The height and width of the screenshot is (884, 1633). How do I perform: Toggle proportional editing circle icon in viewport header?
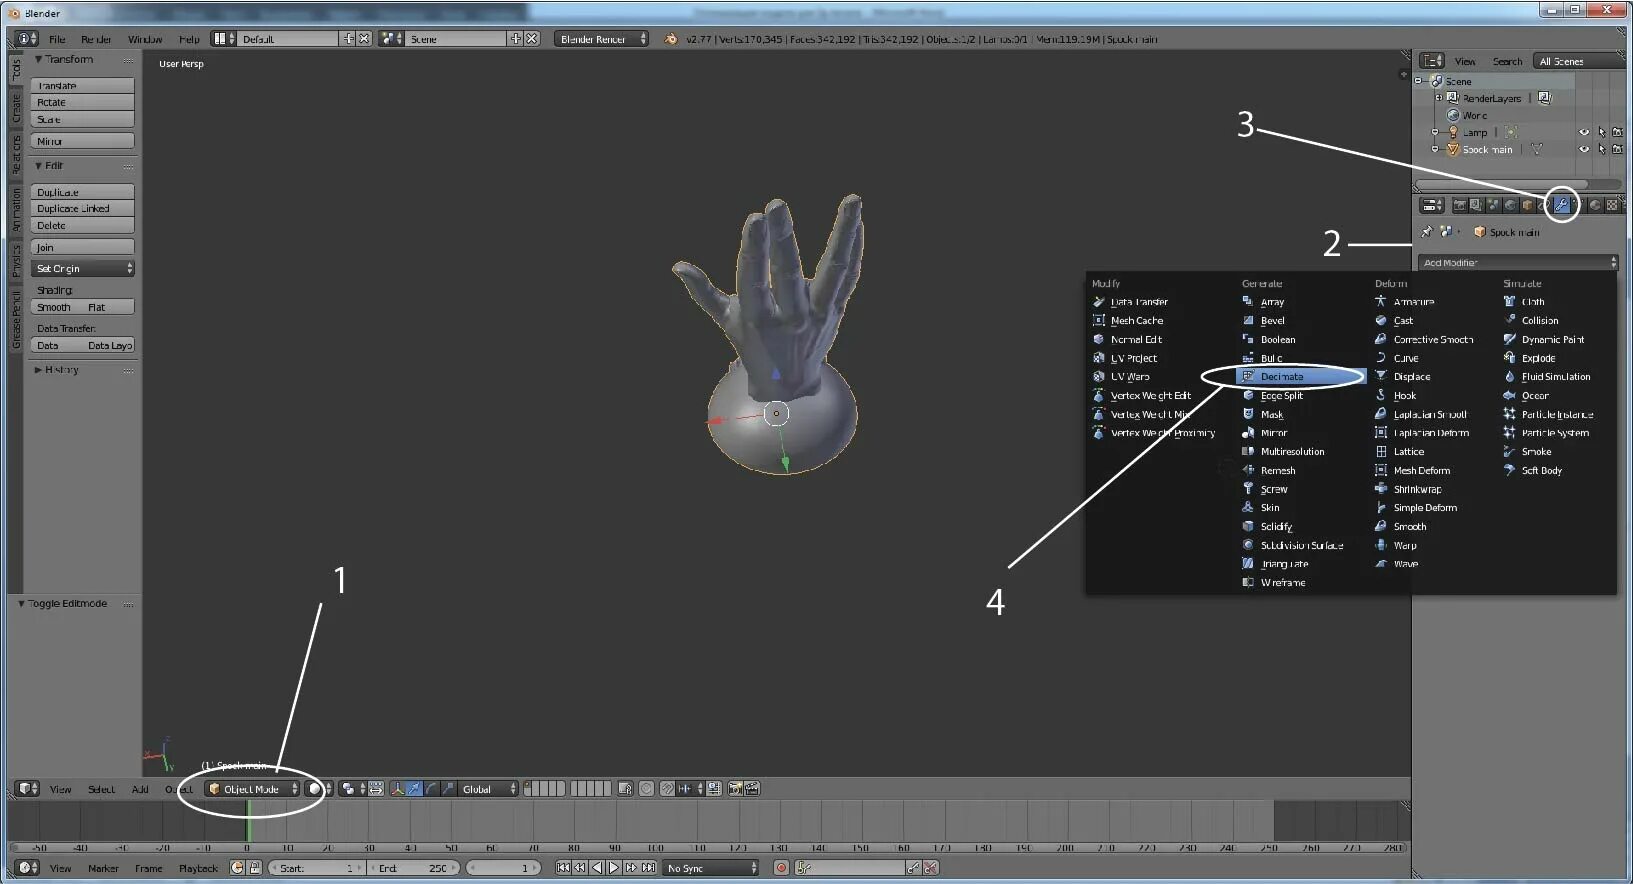(x=646, y=789)
